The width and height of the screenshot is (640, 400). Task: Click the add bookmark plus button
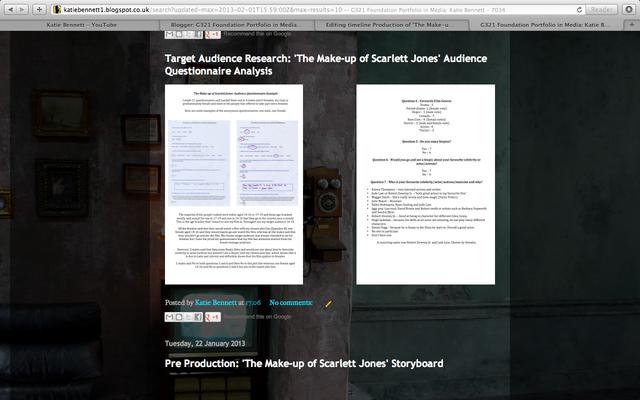39,9
